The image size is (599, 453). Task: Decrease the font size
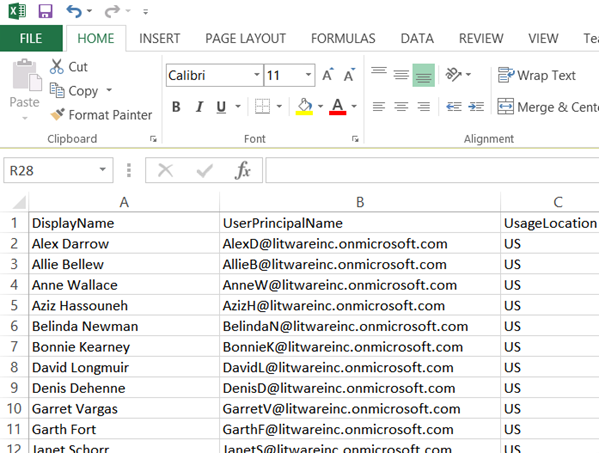[349, 75]
